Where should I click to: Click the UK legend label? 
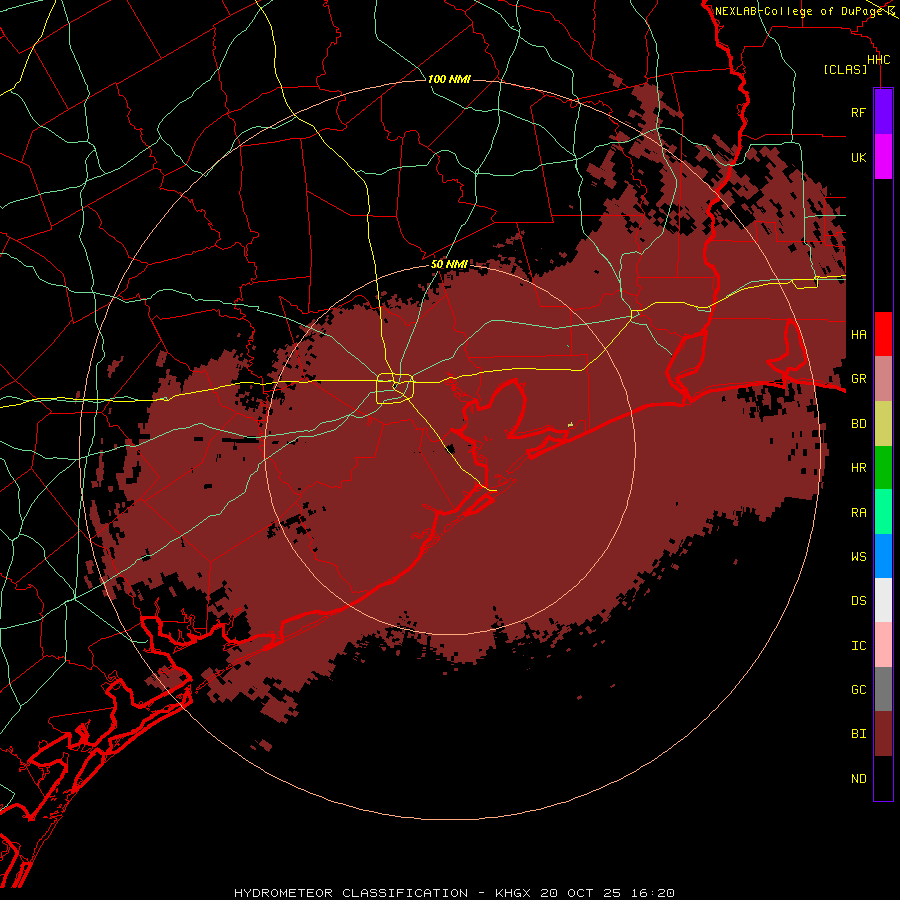coord(858,158)
